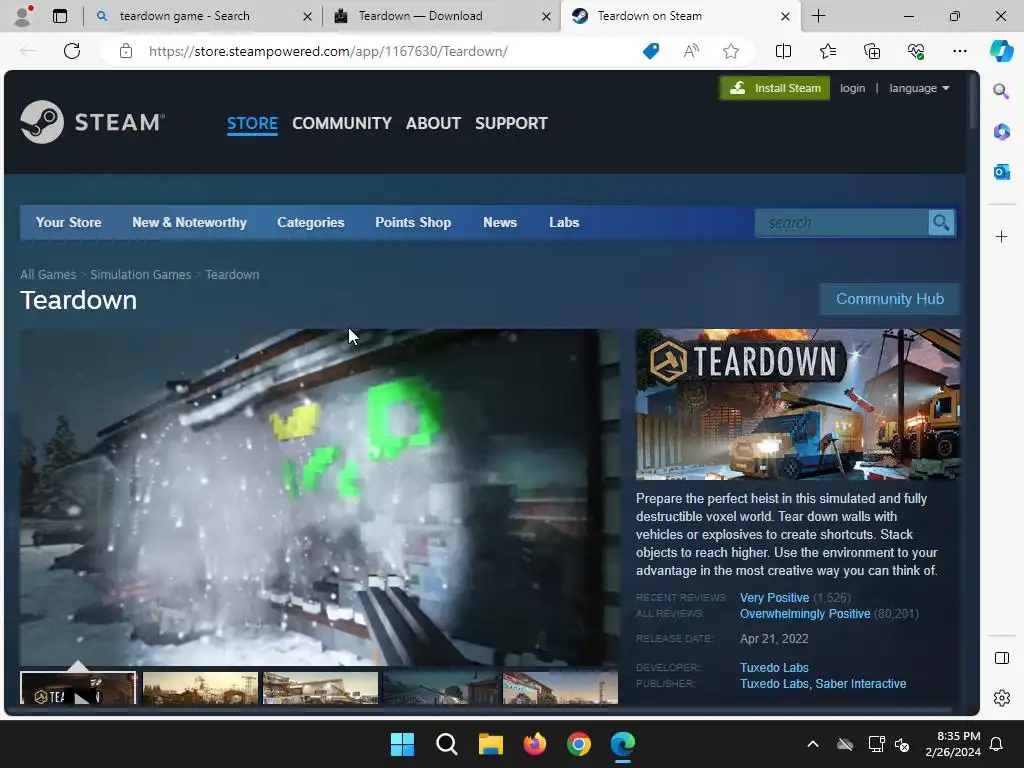The image size is (1024, 768).
Task: Submit the Steam store search magnifier
Action: point(941,223)
